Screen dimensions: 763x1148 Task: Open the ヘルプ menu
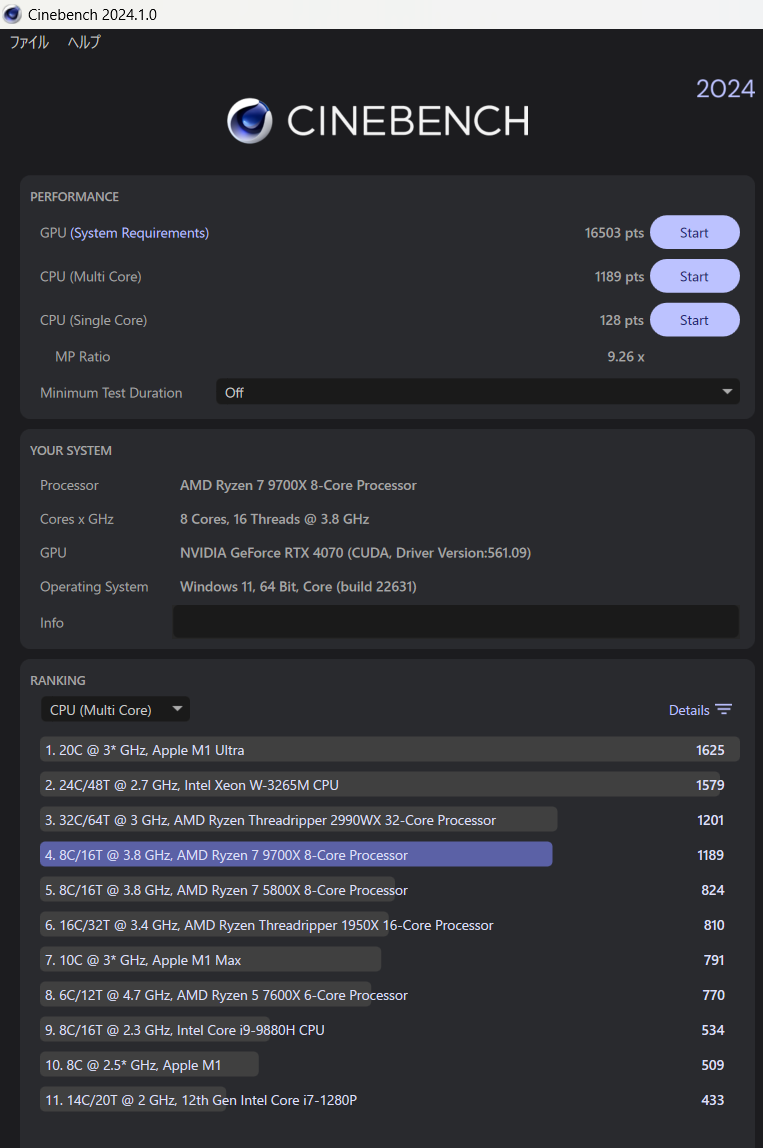[84, 42]
